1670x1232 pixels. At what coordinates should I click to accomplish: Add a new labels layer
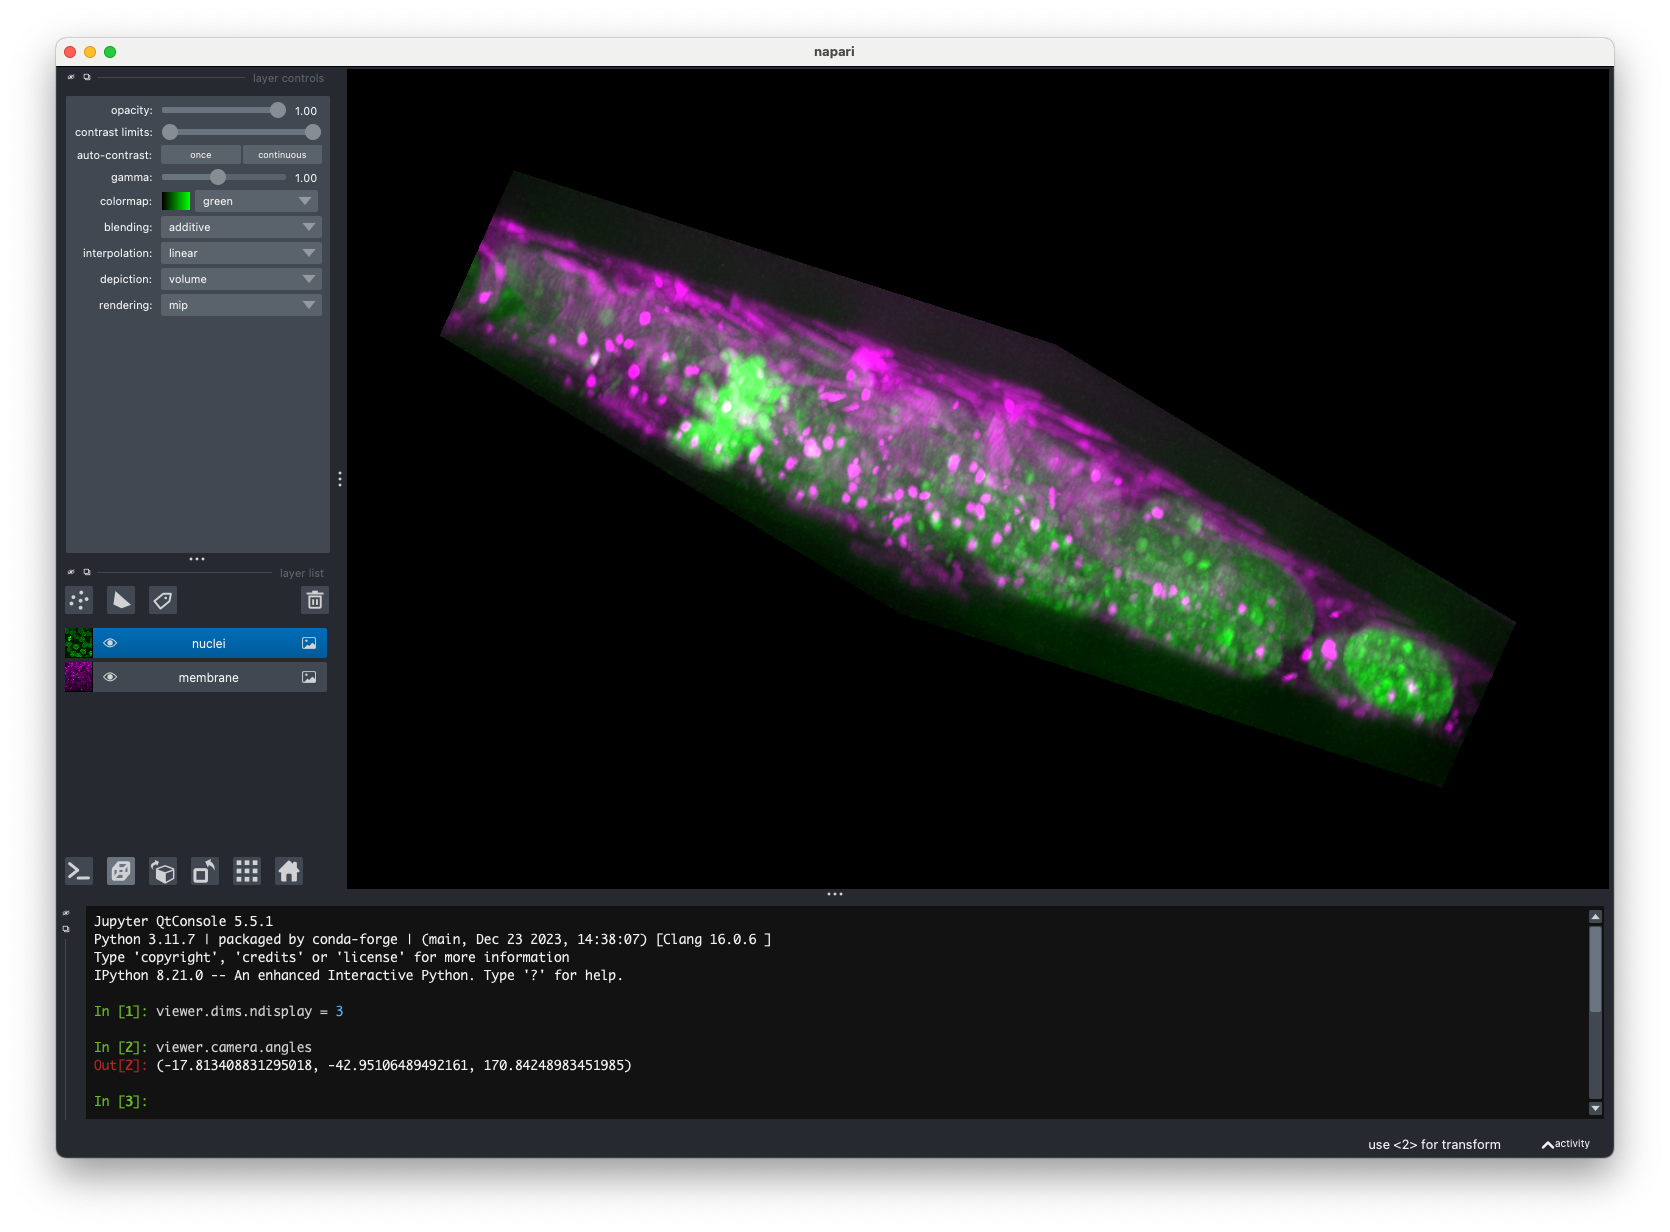pos(163,600)
